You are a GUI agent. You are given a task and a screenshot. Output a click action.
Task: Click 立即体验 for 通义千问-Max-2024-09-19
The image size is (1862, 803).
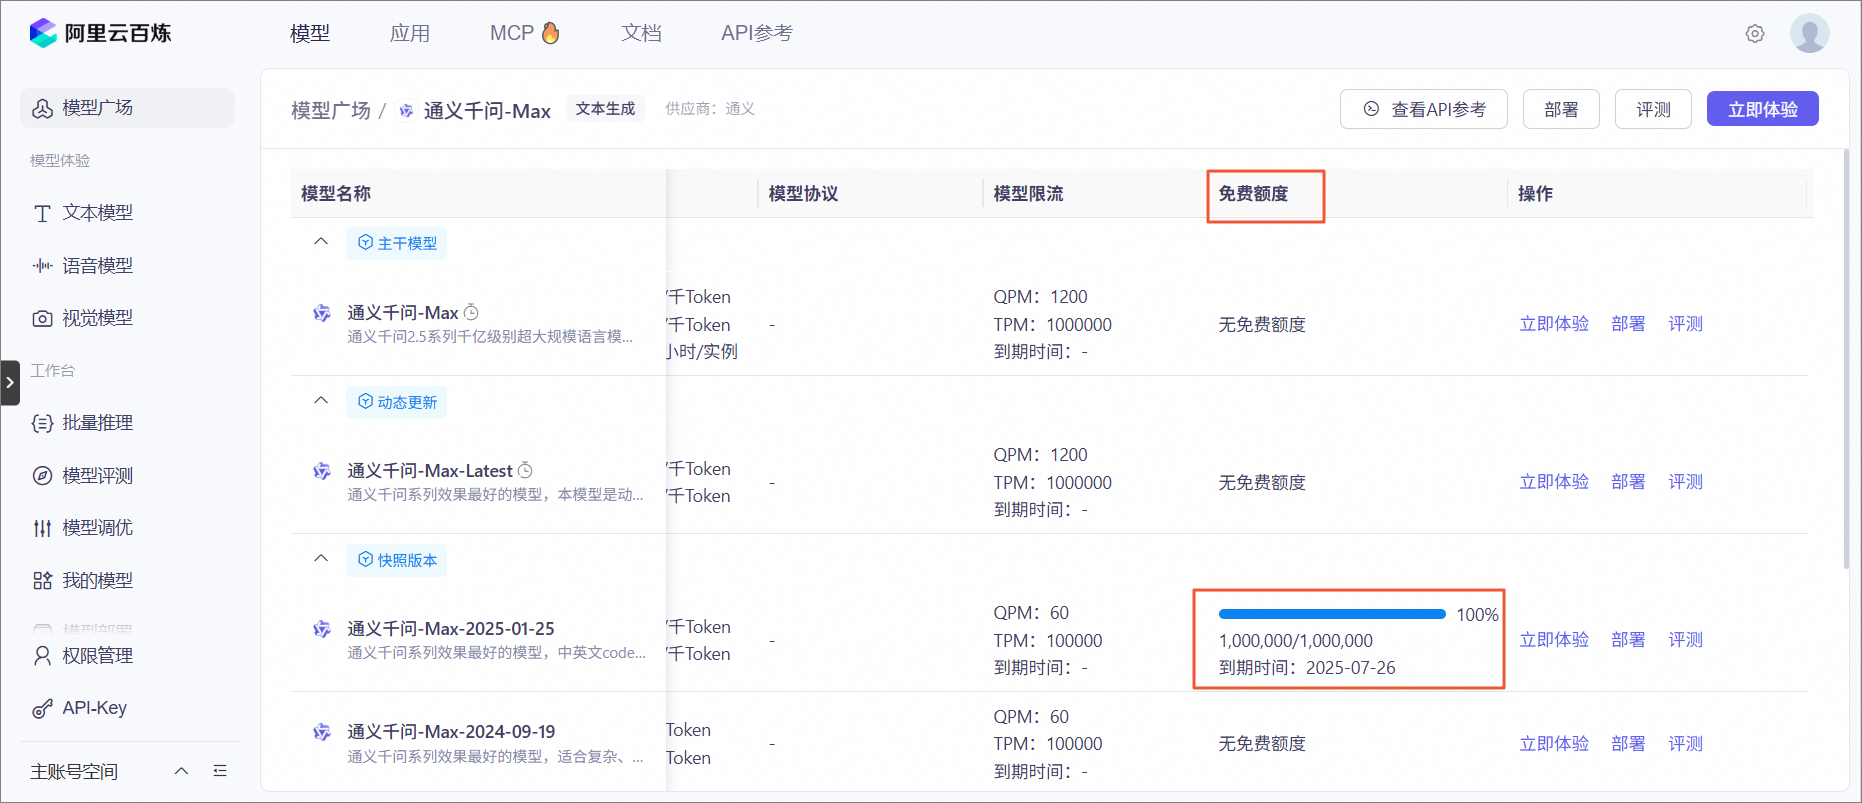1554,744
